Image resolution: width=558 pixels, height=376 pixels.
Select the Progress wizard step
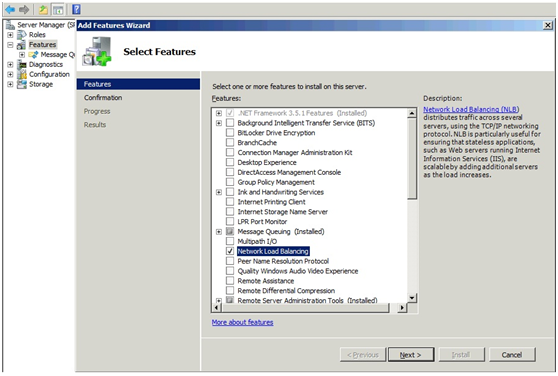97,111
